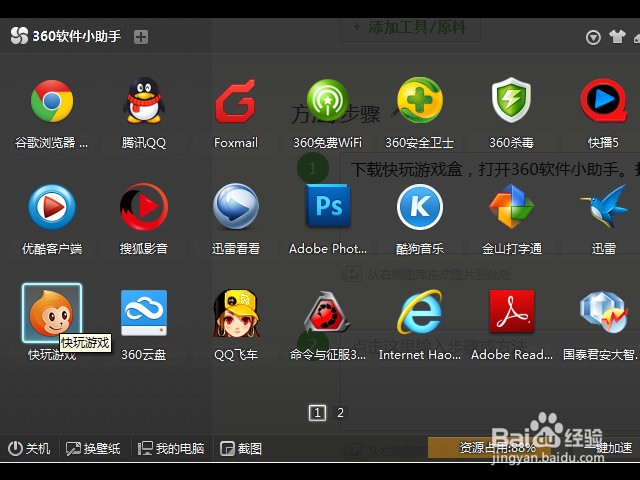Launch 360云盘 icon
The image size is (640, 480).
pos(144,313)
